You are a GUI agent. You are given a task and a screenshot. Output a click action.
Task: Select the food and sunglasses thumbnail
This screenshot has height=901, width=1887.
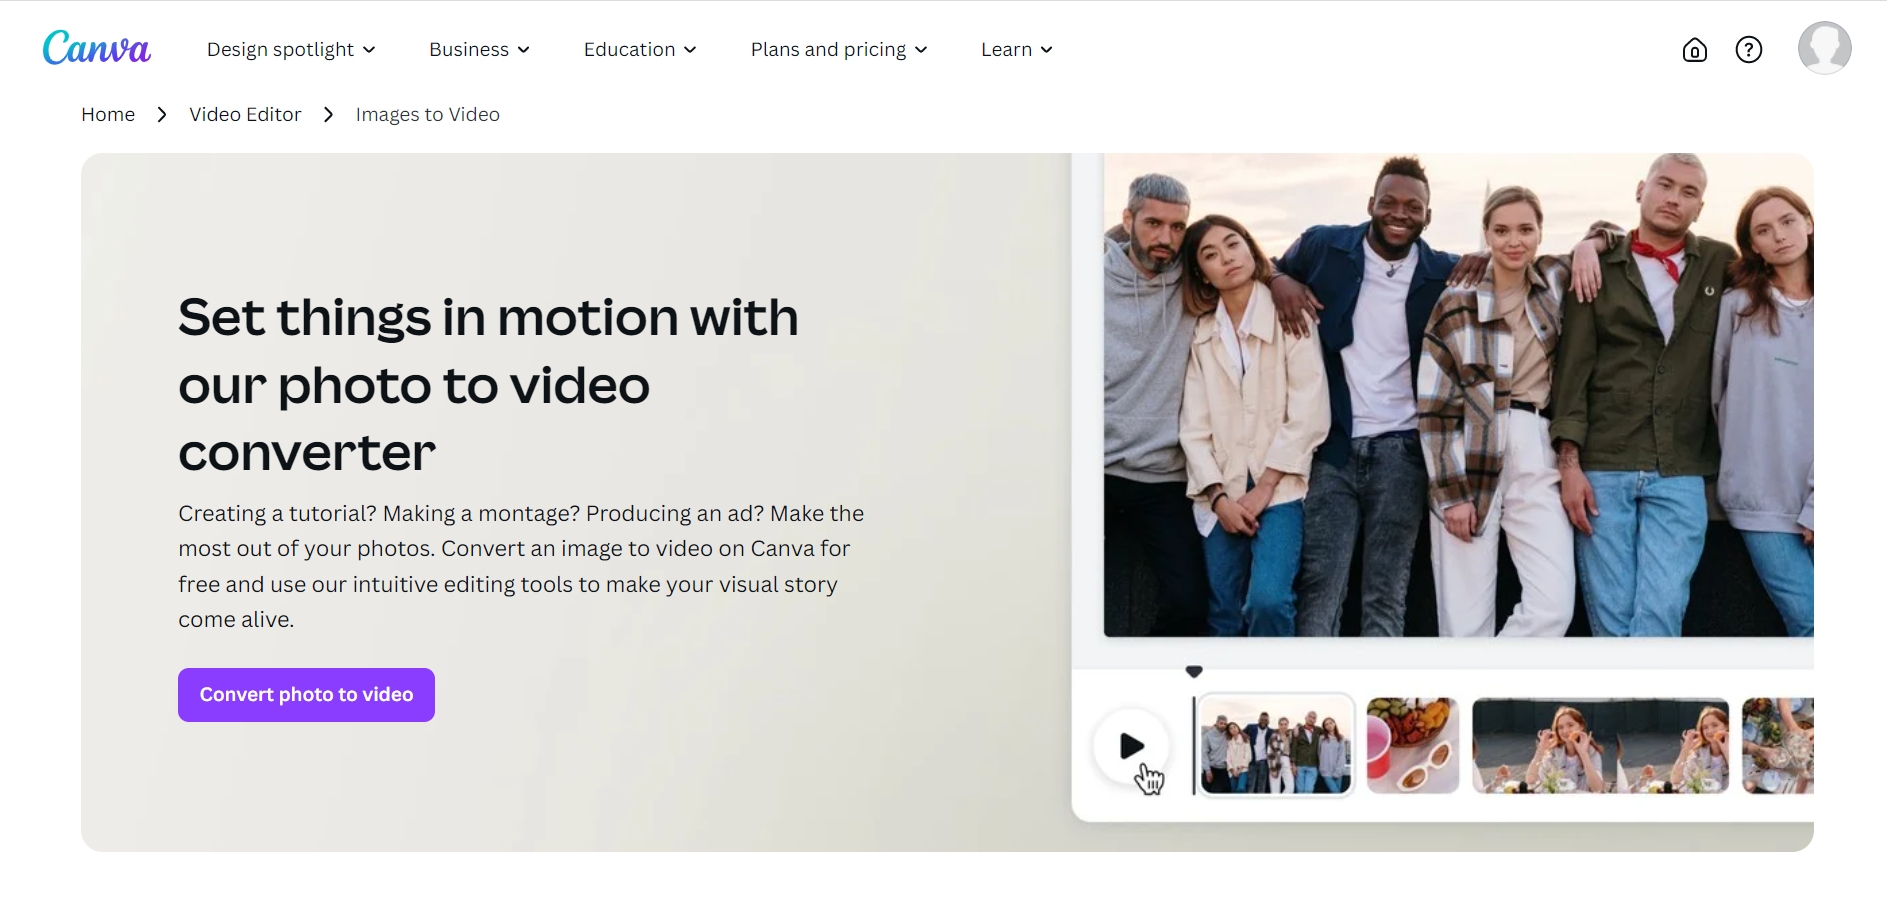click(1413, 746)
